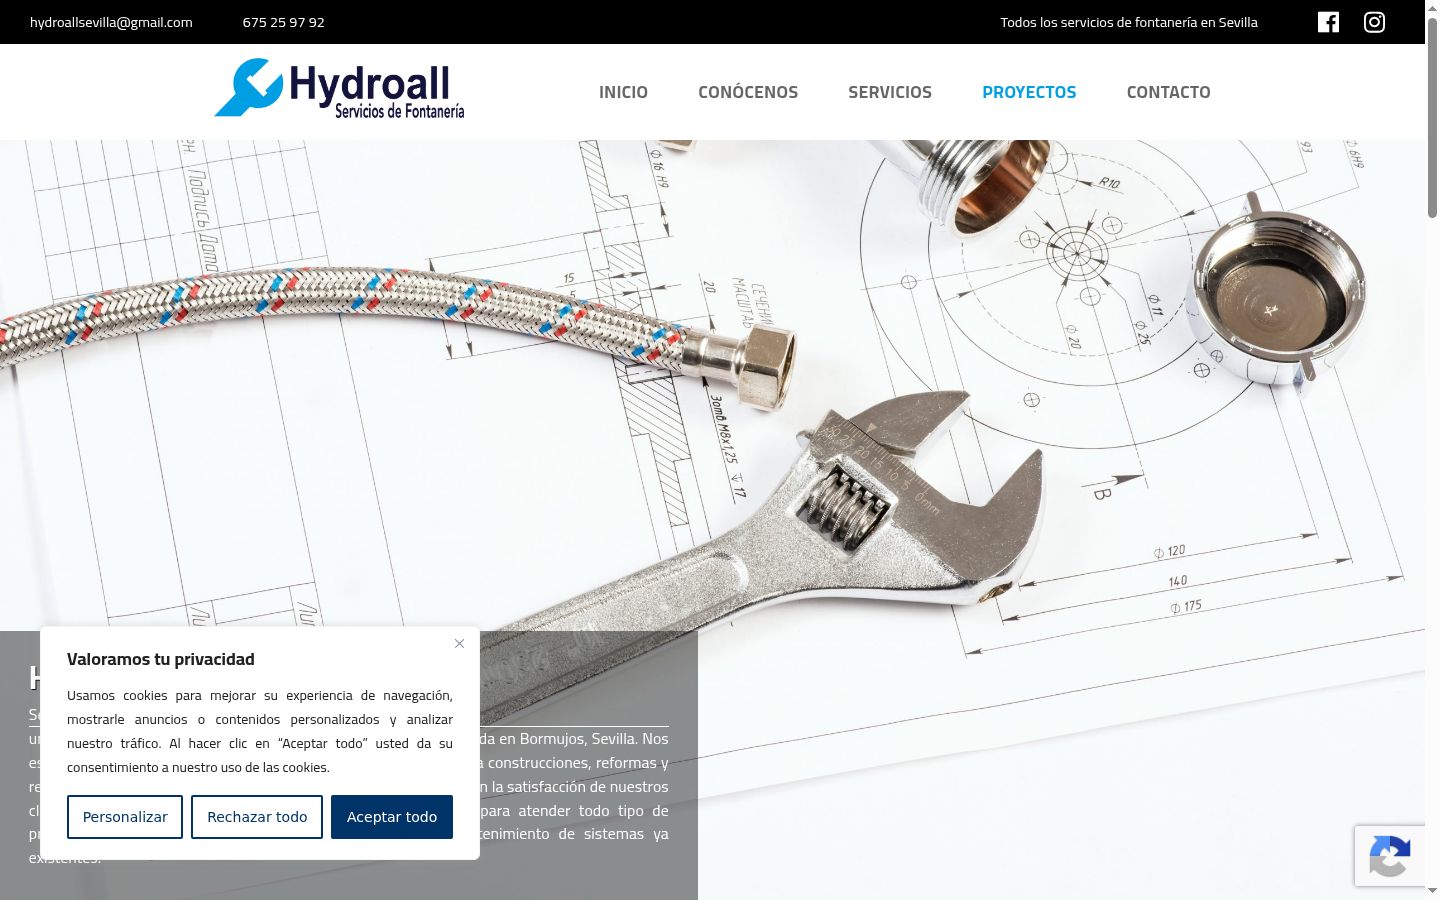Click the 'Valoramos tu privacidad' heading
The height and width of the screenshot is (900, 1440).
tap(161, 659)
